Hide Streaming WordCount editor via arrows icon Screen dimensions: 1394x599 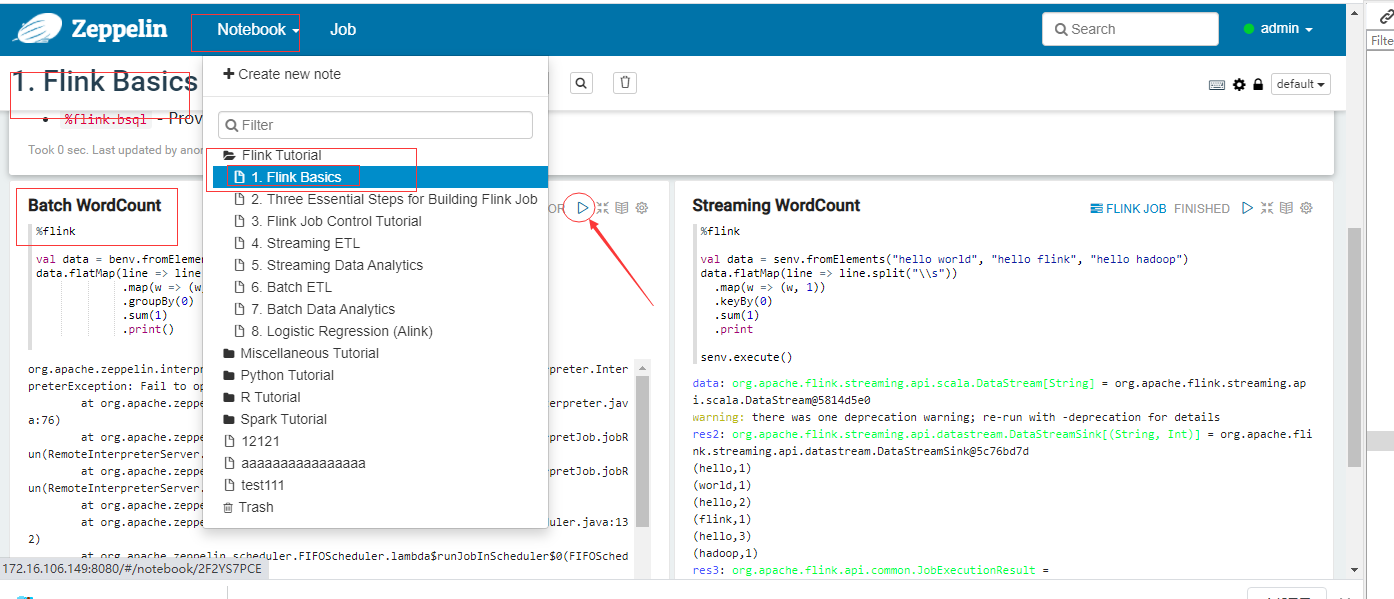pyautogui.click(x=1267, y=208)
